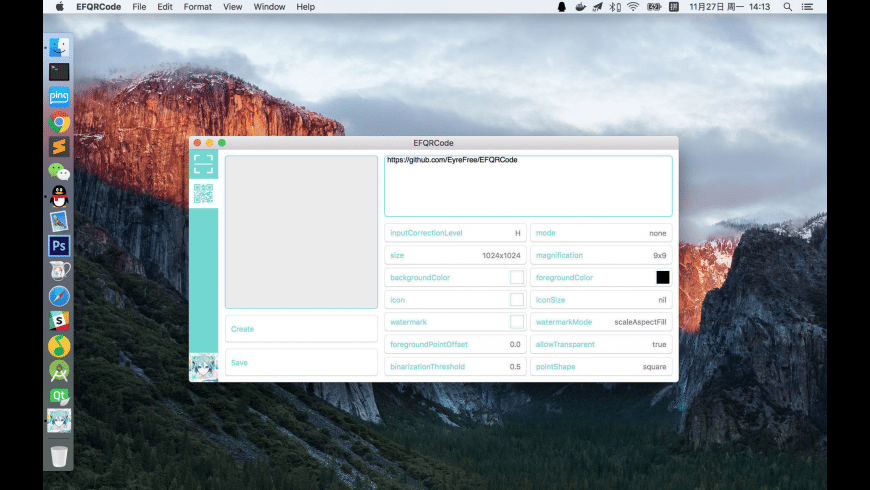Click the Create button
Image resolution: width=870 pixels, height=490 pixels.
[x=301, y=329]
